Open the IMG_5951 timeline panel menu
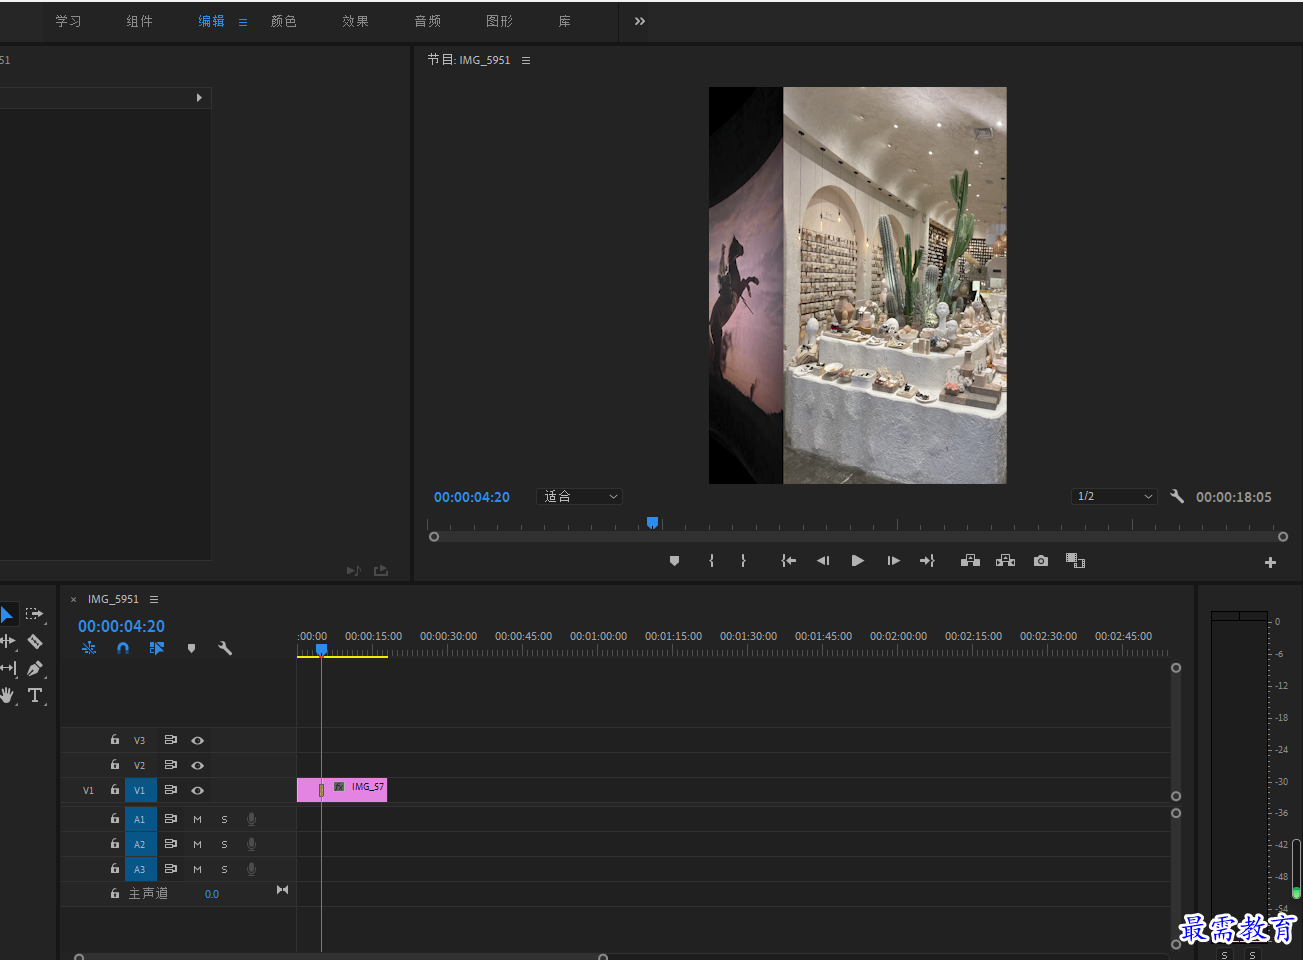Viewport: 1303px width, 960px height. tap(154, 599)
